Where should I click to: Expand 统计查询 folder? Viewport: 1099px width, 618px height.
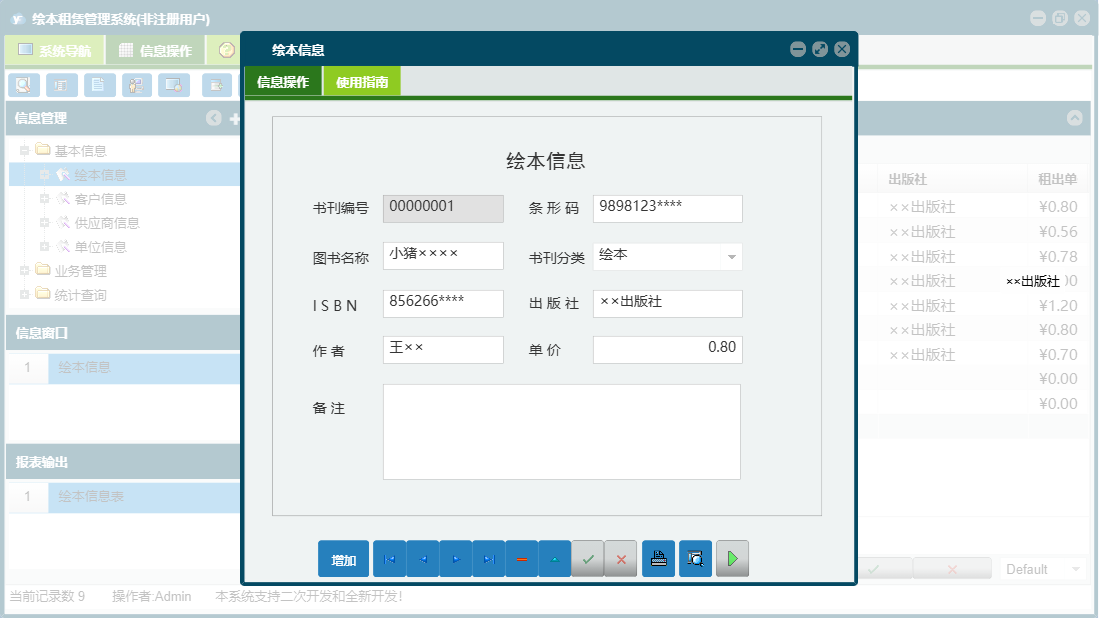click(x=24, y=294)
